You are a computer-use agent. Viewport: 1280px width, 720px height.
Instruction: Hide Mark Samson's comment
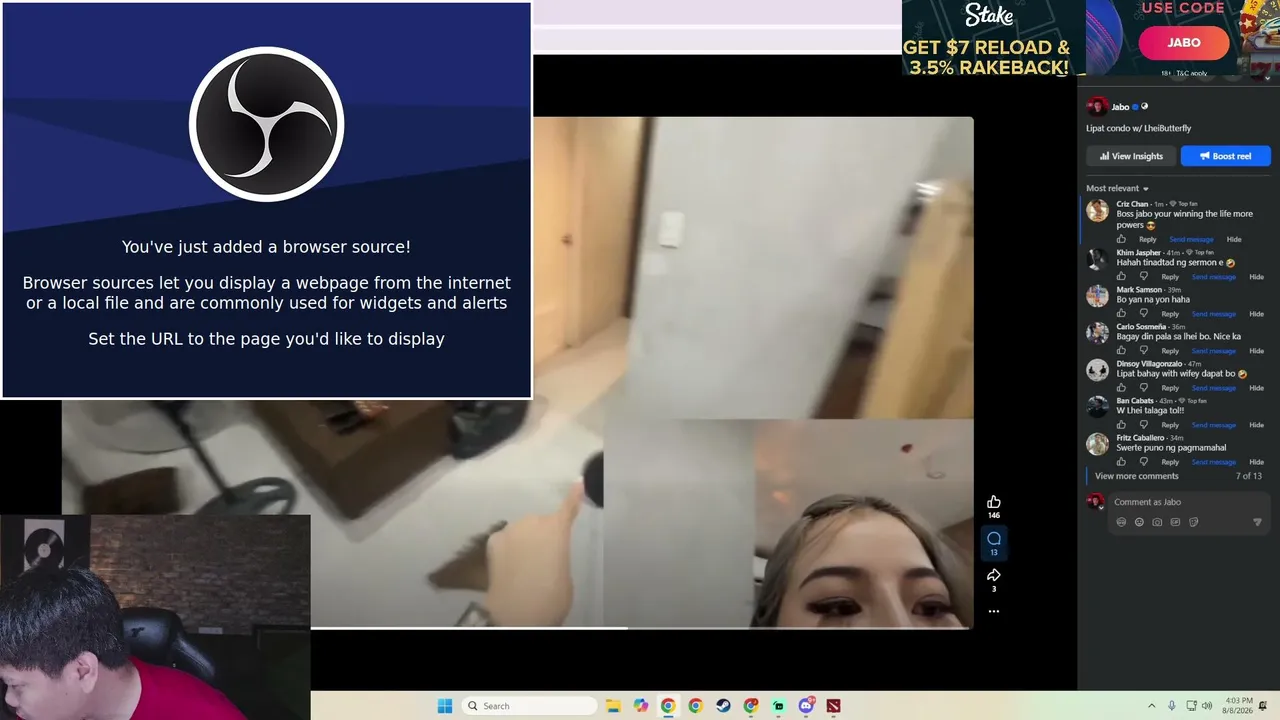point(1256,314)
